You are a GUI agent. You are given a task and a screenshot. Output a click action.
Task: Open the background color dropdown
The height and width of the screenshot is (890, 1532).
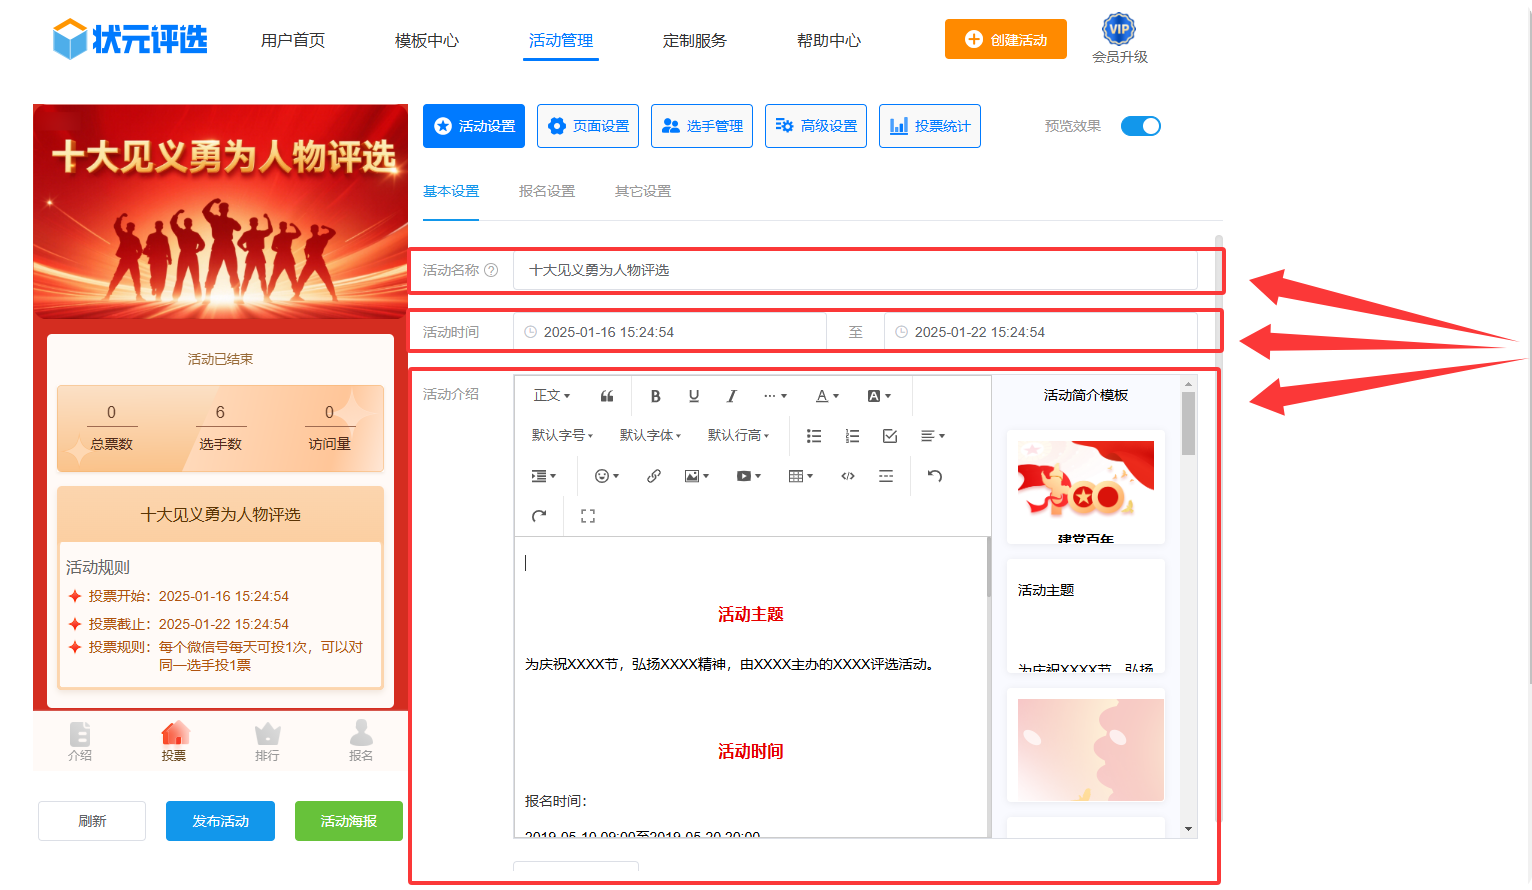point(879,396)
